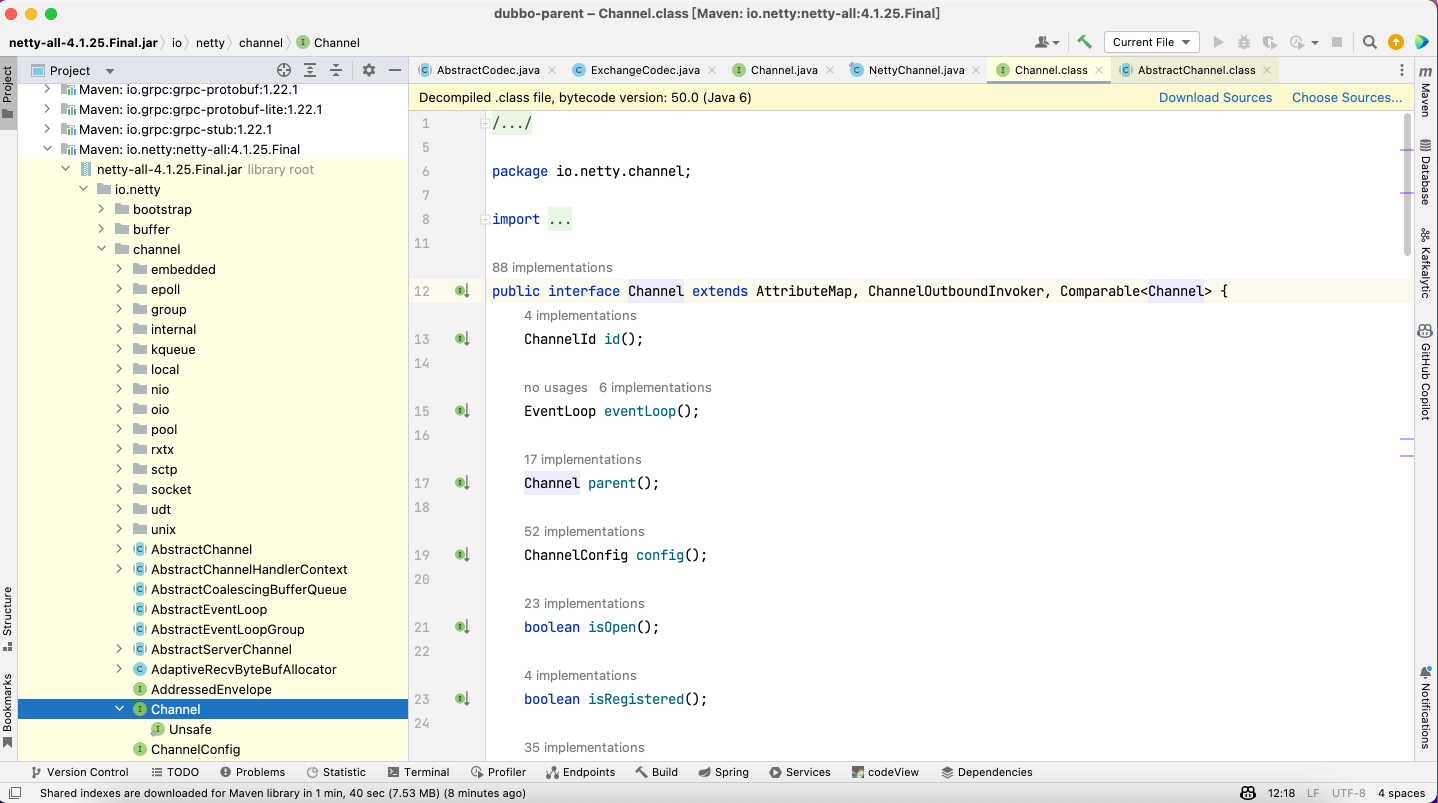The image size is (1438, 803).
Task: Click the Choose Sources link
Action: (x=1347, y=97)
